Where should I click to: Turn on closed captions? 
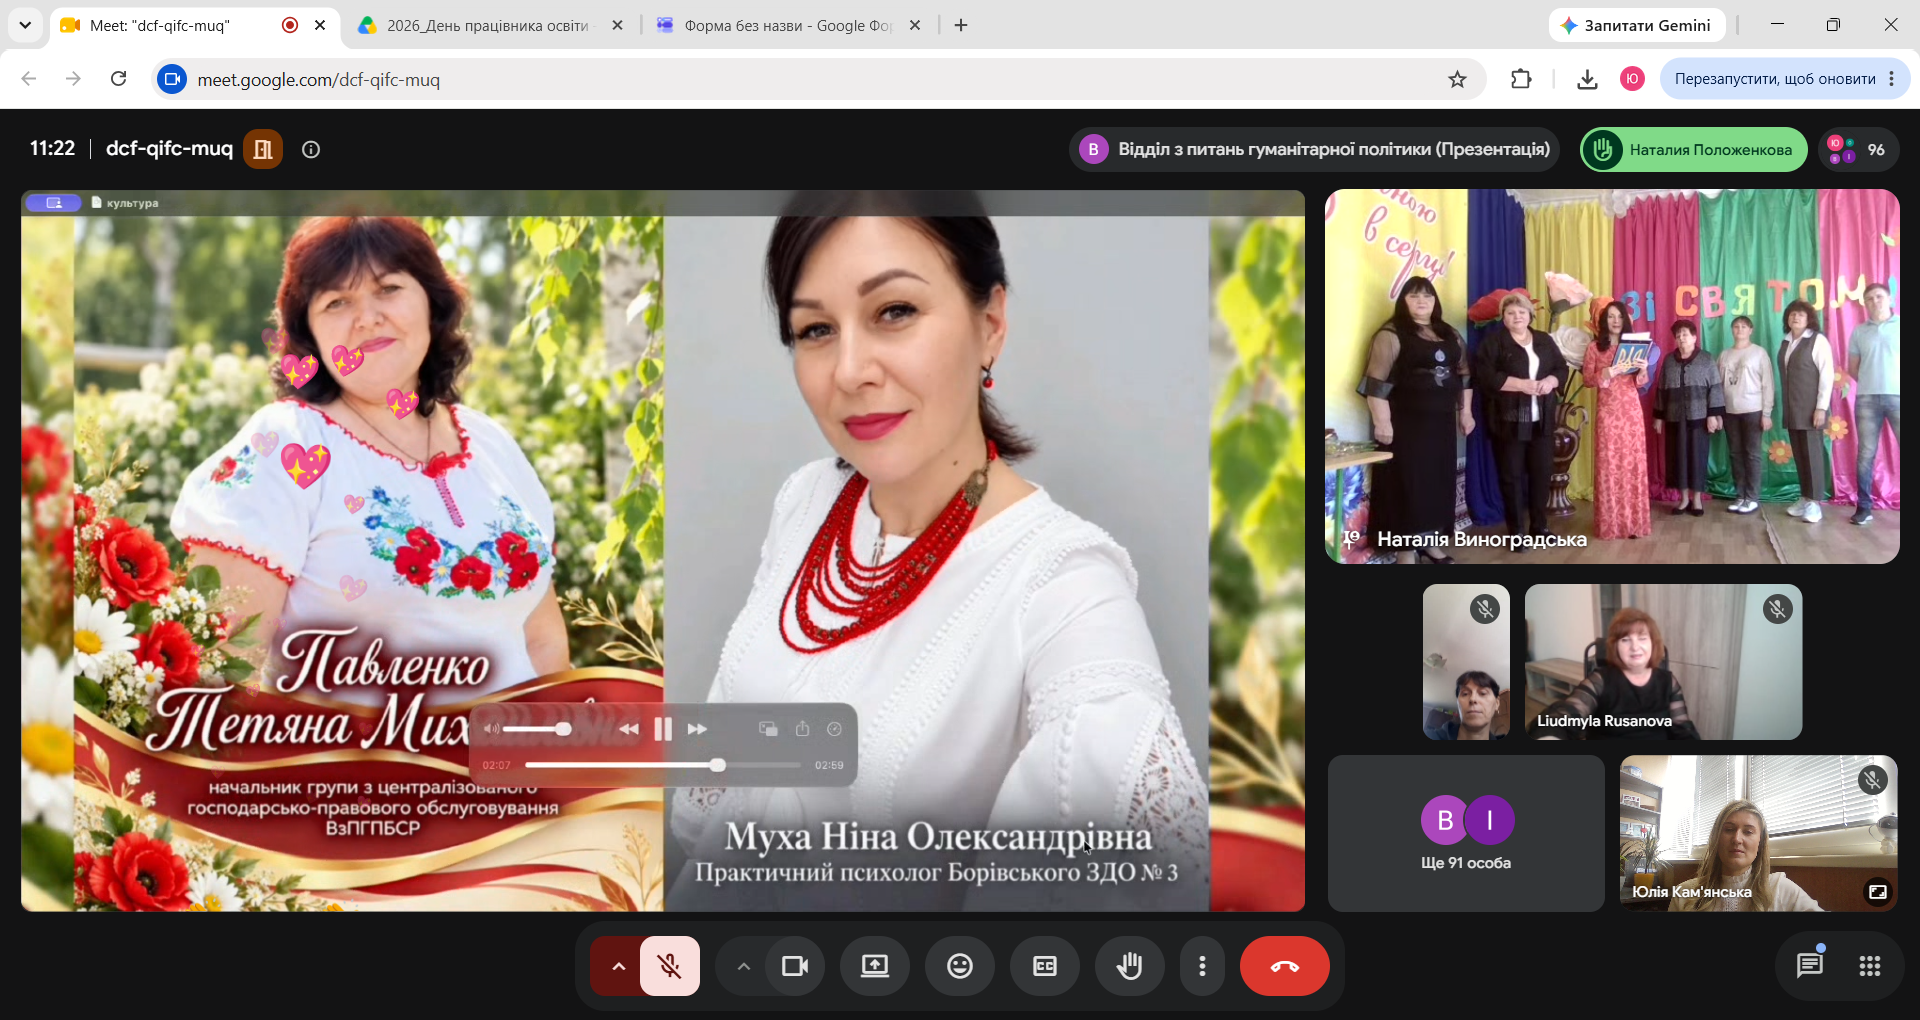coord(1045,966)
